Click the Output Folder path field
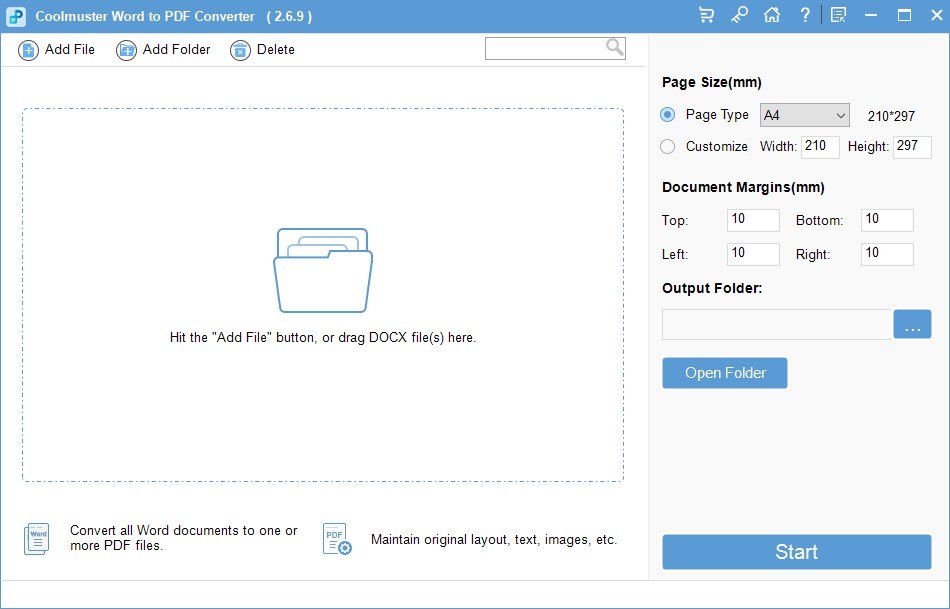The height and width of the screenshot is (609, 950). pos(775,325)
